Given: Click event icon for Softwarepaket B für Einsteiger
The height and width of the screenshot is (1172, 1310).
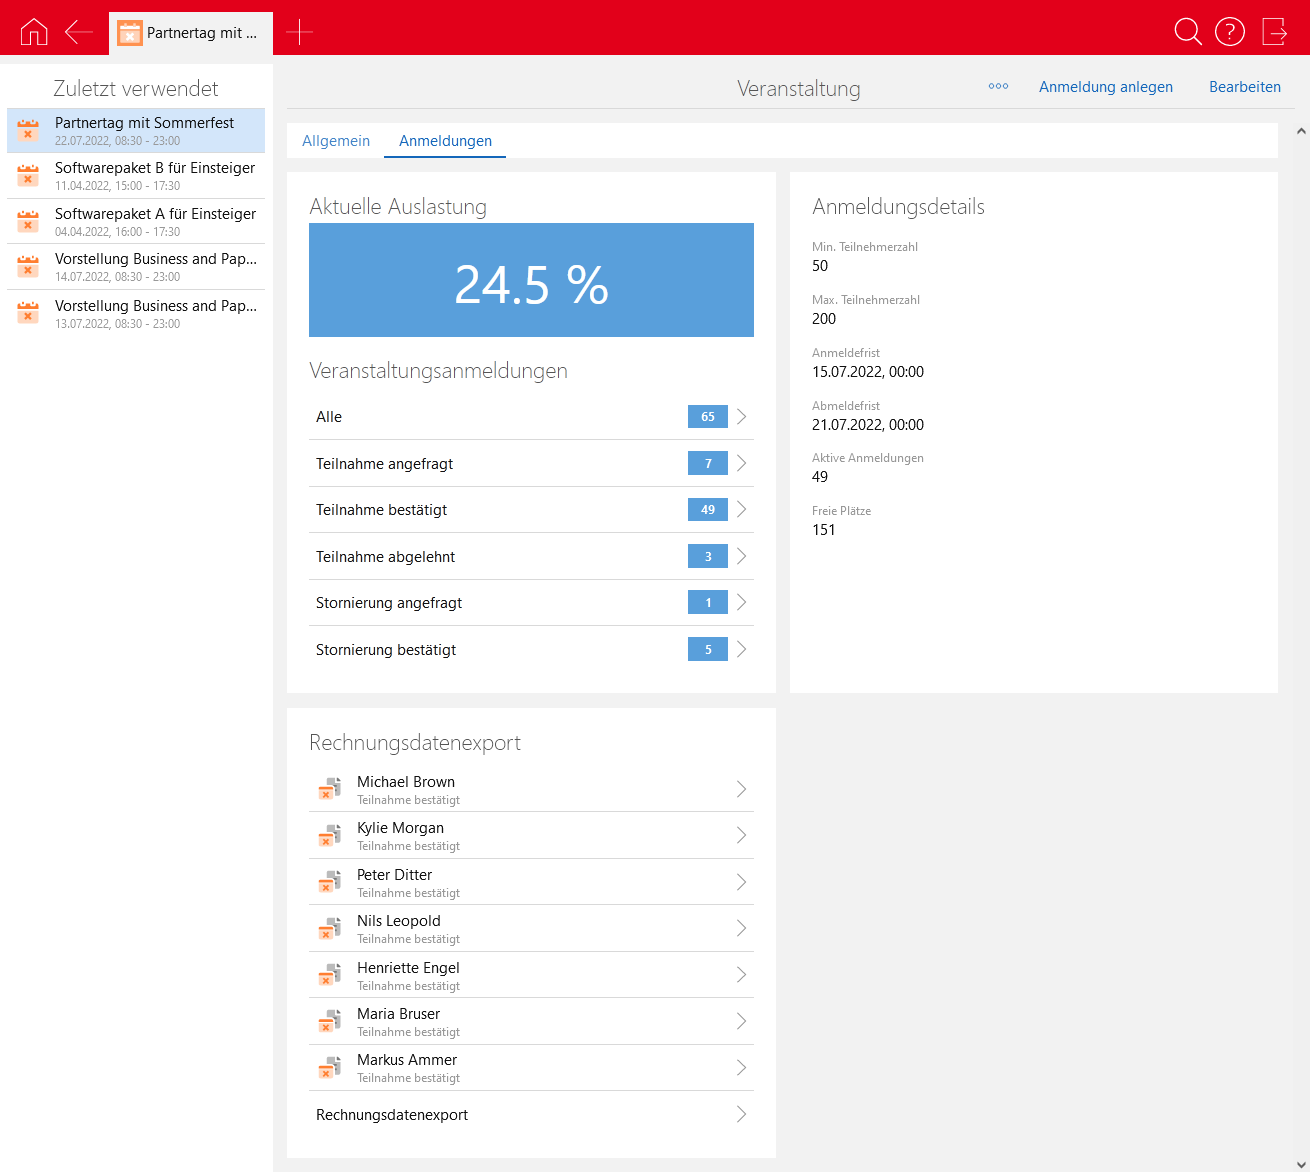Looking at the screenshot, I should tap(28, 176).
